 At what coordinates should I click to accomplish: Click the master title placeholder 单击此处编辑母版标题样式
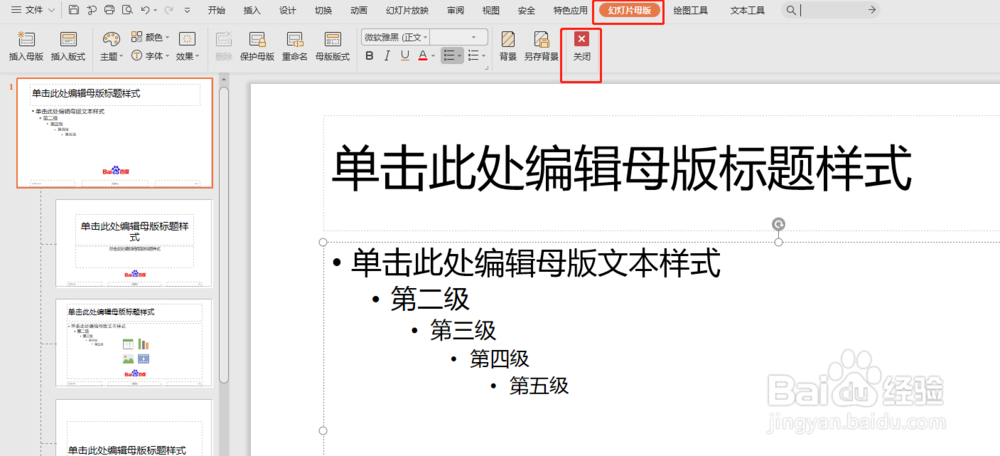click(621, 168)
